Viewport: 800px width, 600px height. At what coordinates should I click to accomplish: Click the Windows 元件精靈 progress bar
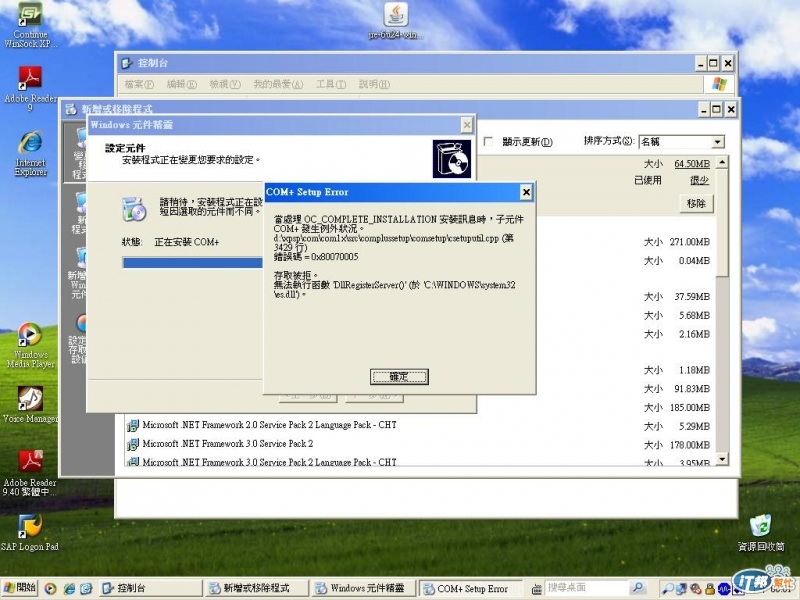[x=193, y=263]
